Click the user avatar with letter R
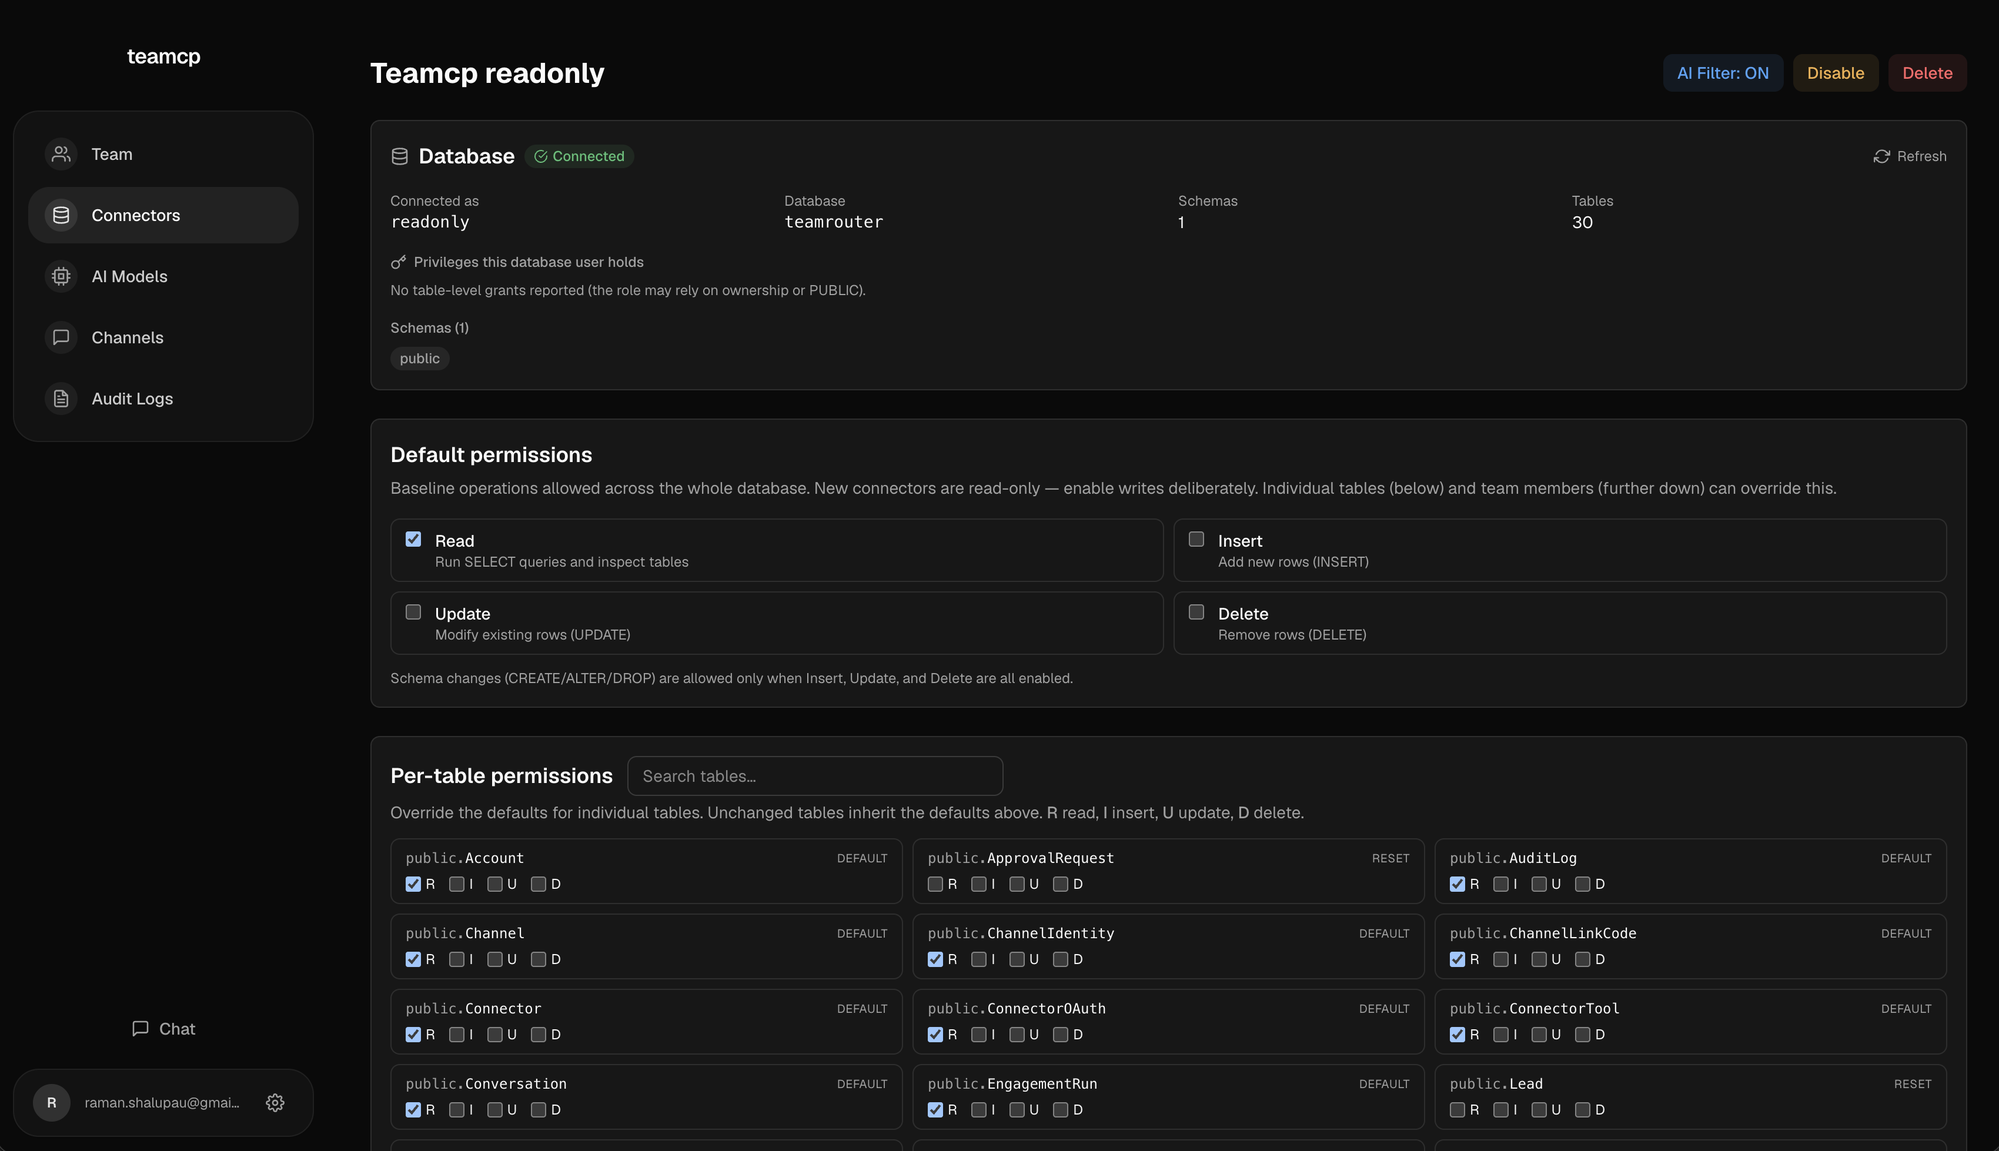The width and height of the screenshot is (1999, 1151). click(x=52, y=1102)
